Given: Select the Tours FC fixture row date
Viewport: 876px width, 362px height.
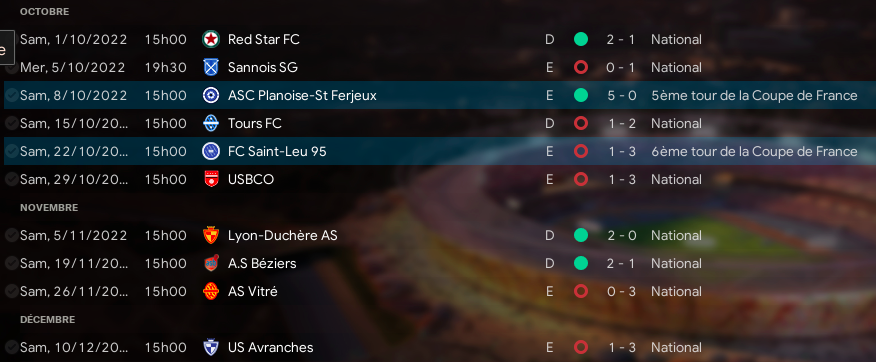Looking at the screenshot, I should [x=74, y=123].
